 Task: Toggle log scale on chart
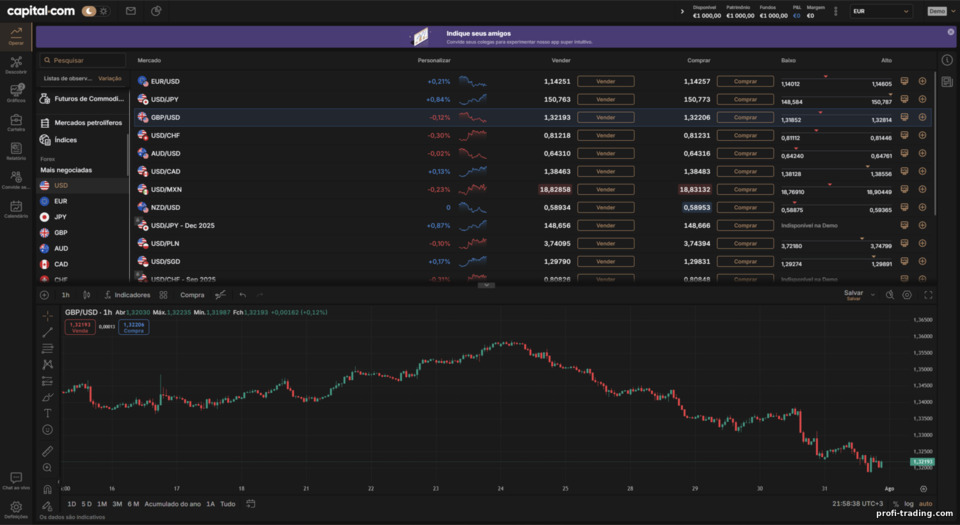click(x=909, y=504)
